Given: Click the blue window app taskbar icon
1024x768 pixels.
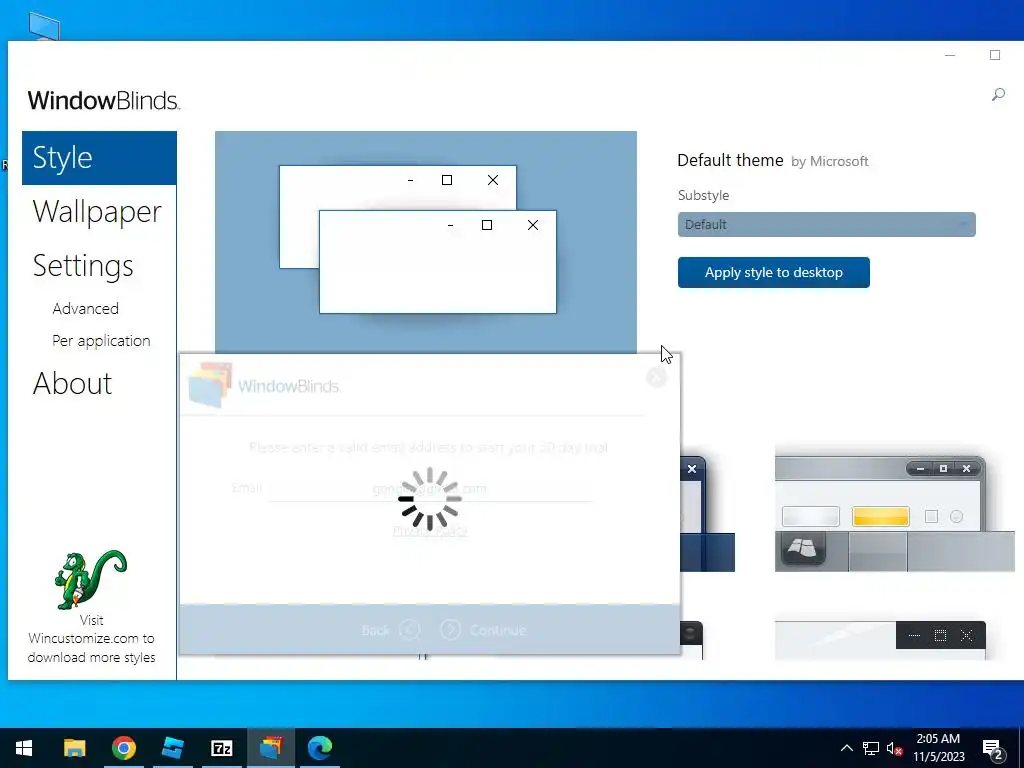Looking at the screenshot, I should tap(172, 748).
